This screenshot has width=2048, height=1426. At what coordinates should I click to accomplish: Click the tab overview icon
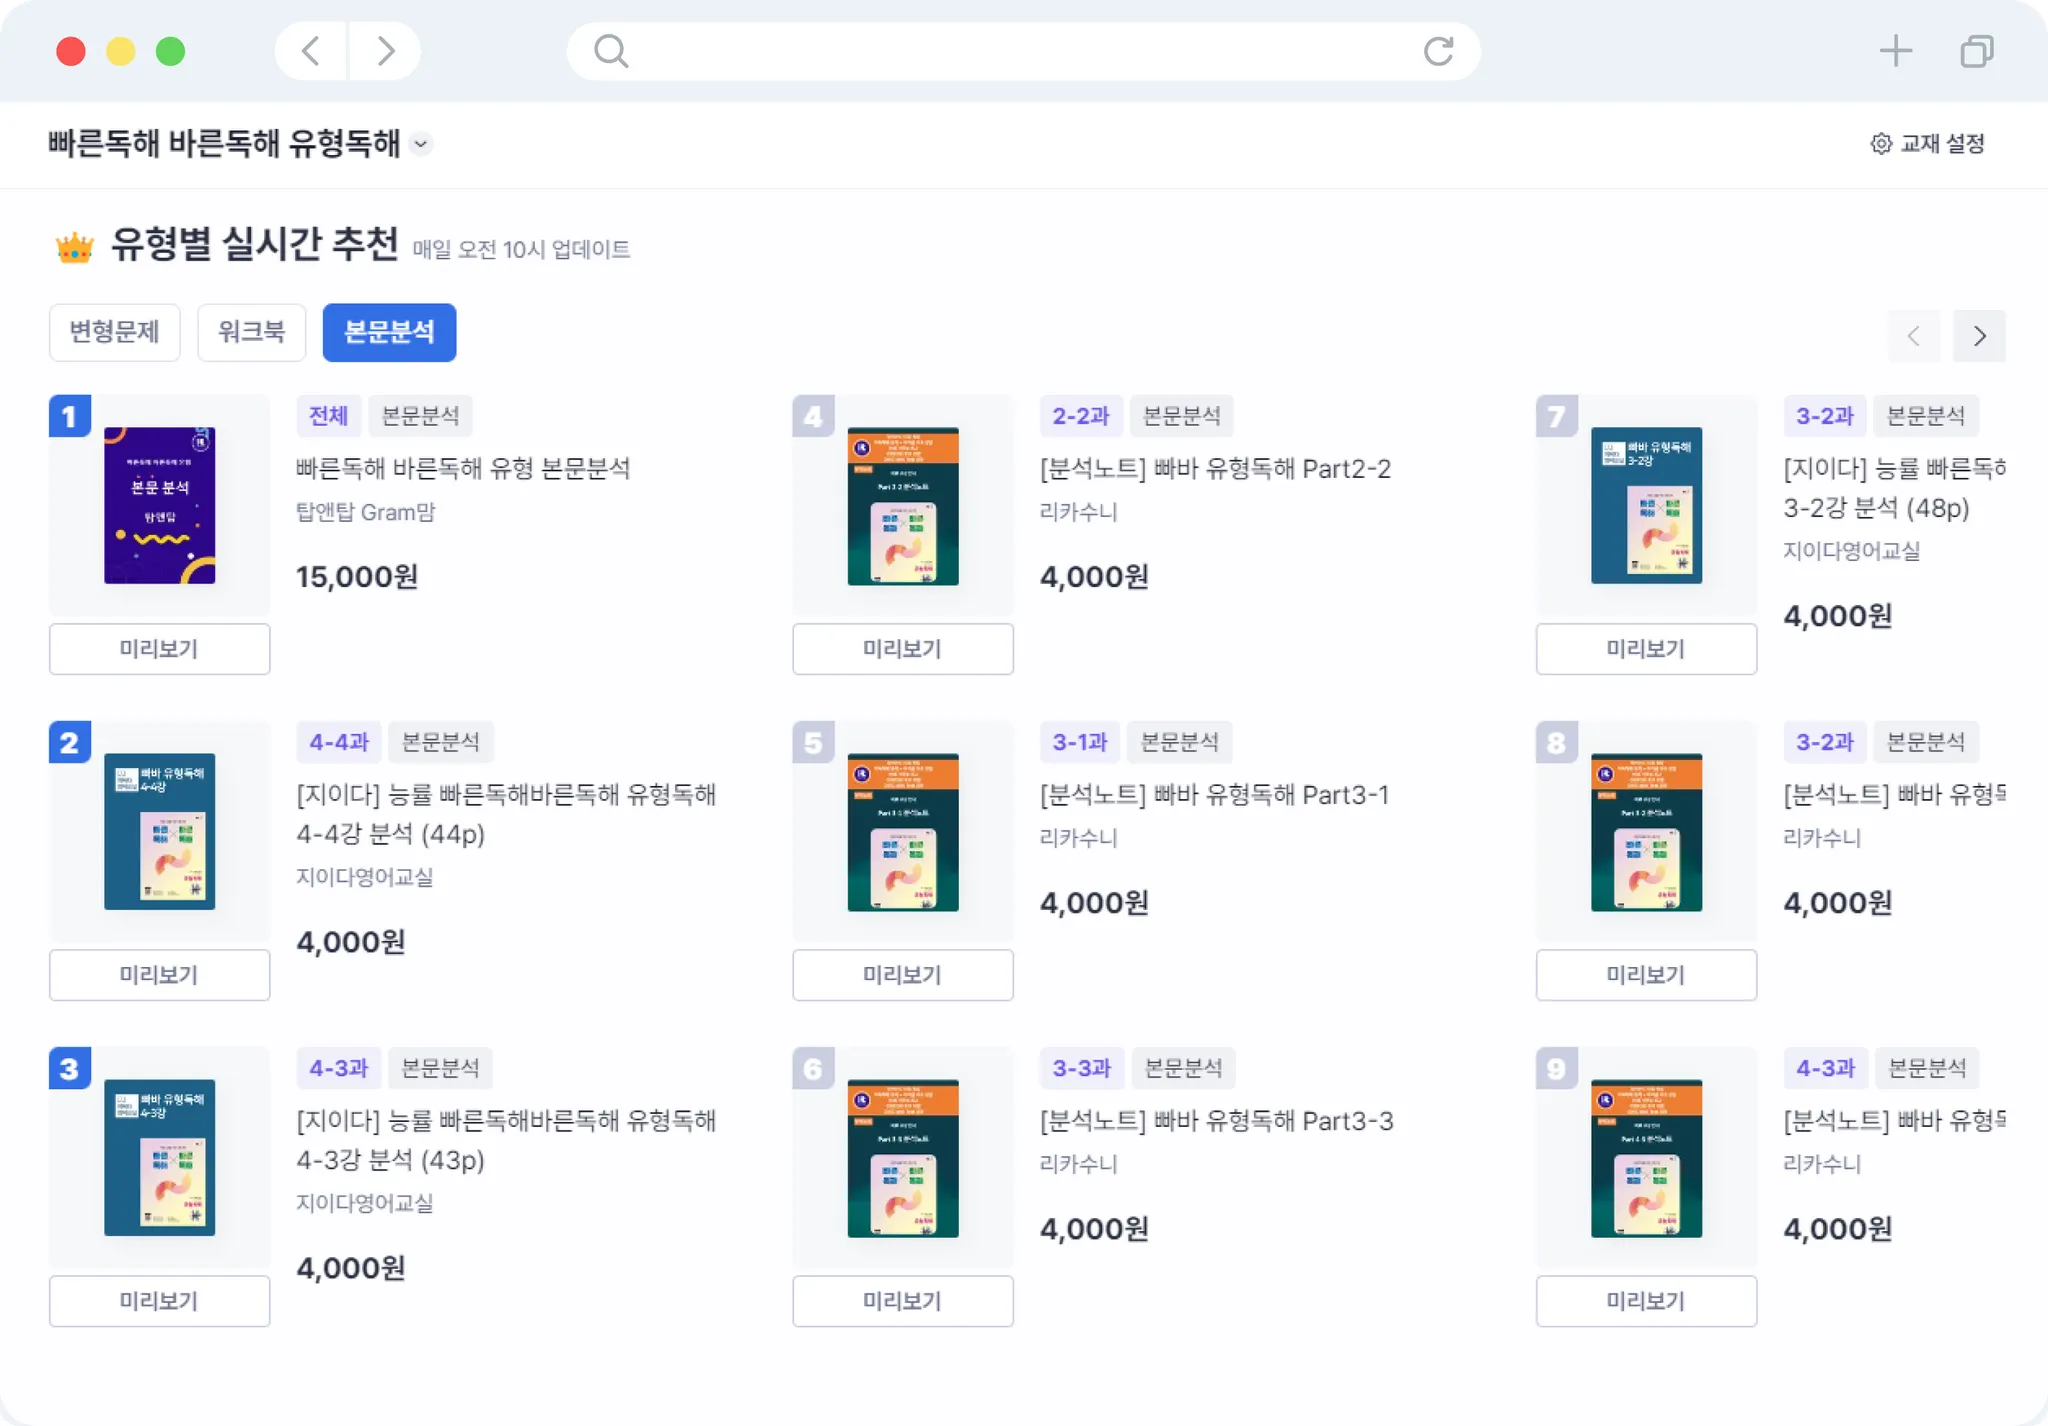(x=1976, y=51)
